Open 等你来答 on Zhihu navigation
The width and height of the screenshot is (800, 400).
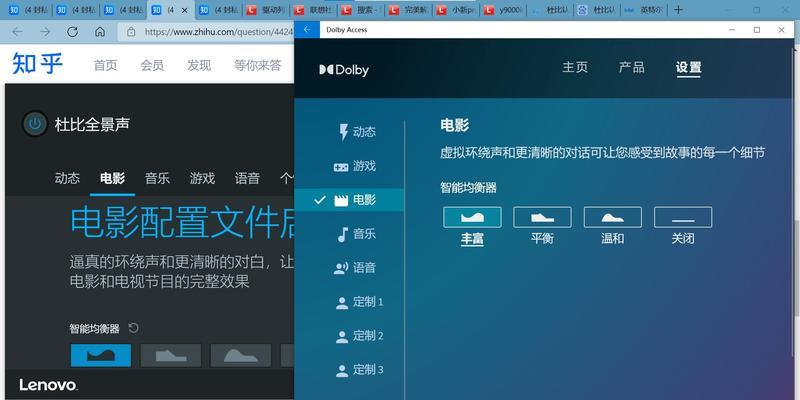click(x=258, y=65)
